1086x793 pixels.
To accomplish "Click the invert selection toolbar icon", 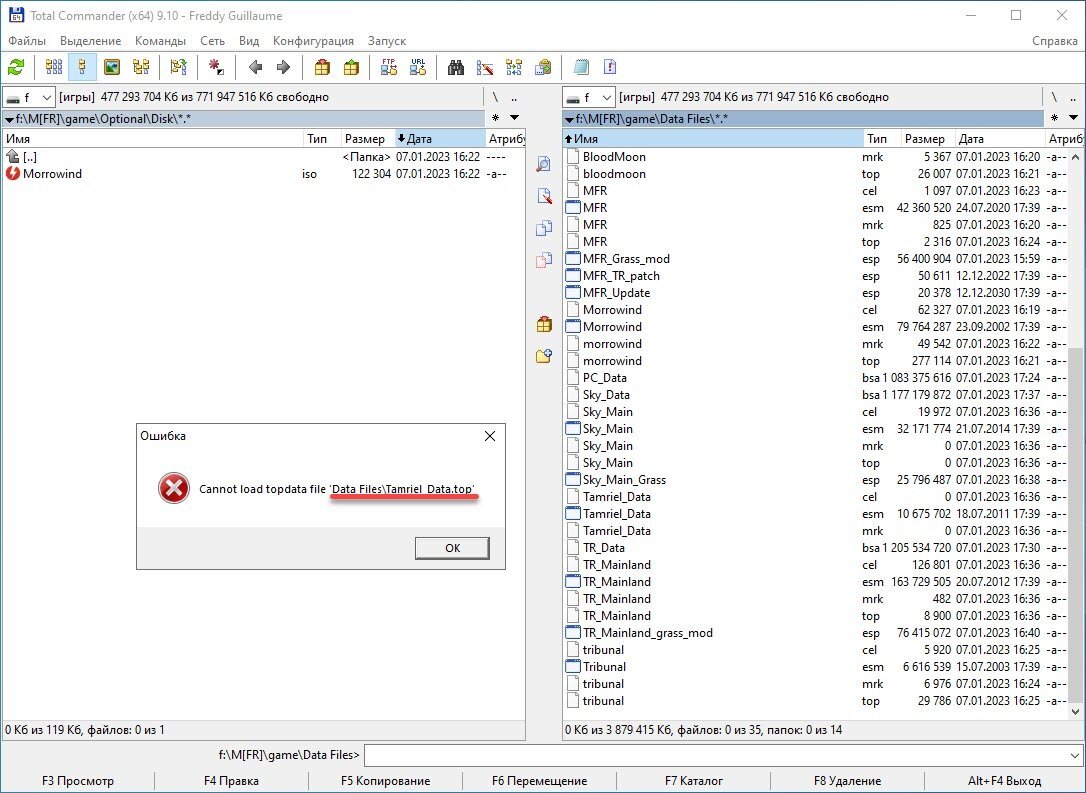I will (x=179, y=67).
